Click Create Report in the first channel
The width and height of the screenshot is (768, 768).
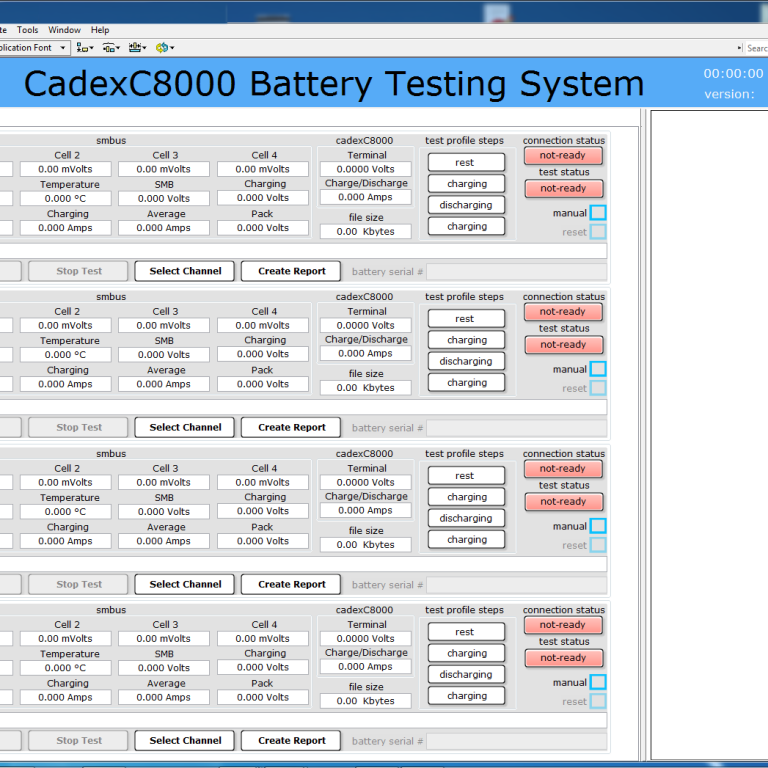291,271
